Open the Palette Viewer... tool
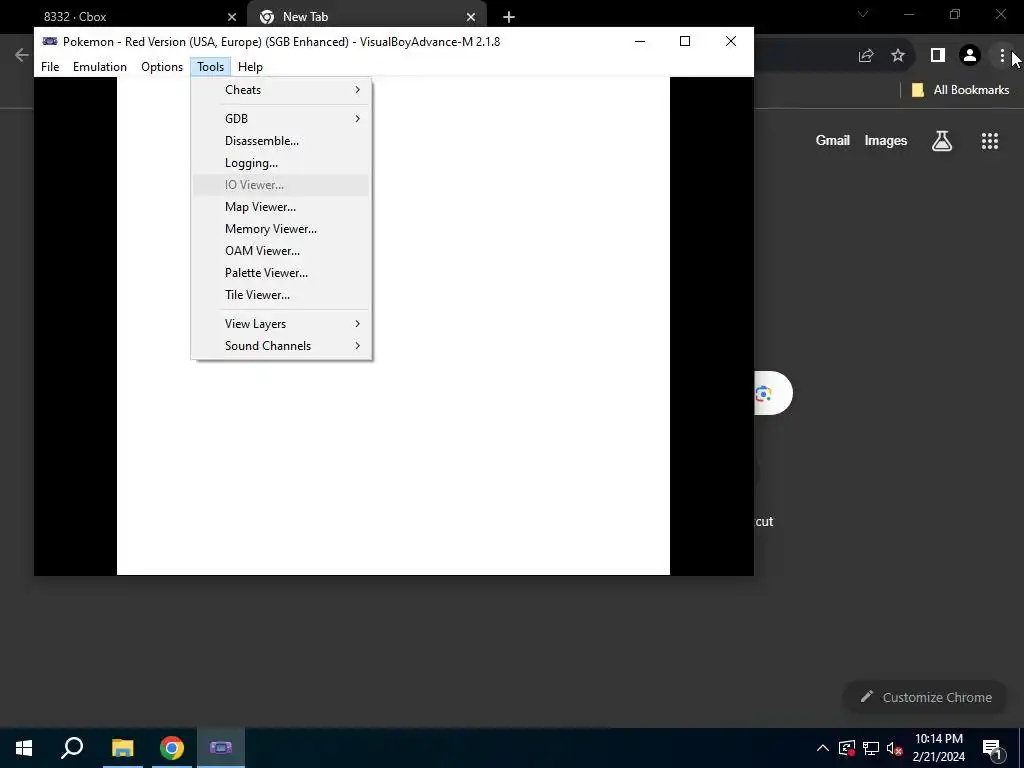1024x768 pixels. [281, 272]
